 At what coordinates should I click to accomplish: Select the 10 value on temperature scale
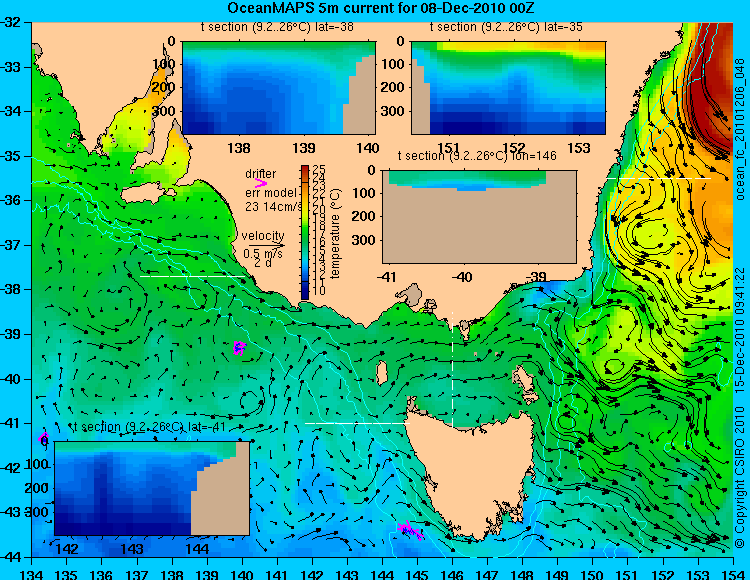[x=319, y=291]
